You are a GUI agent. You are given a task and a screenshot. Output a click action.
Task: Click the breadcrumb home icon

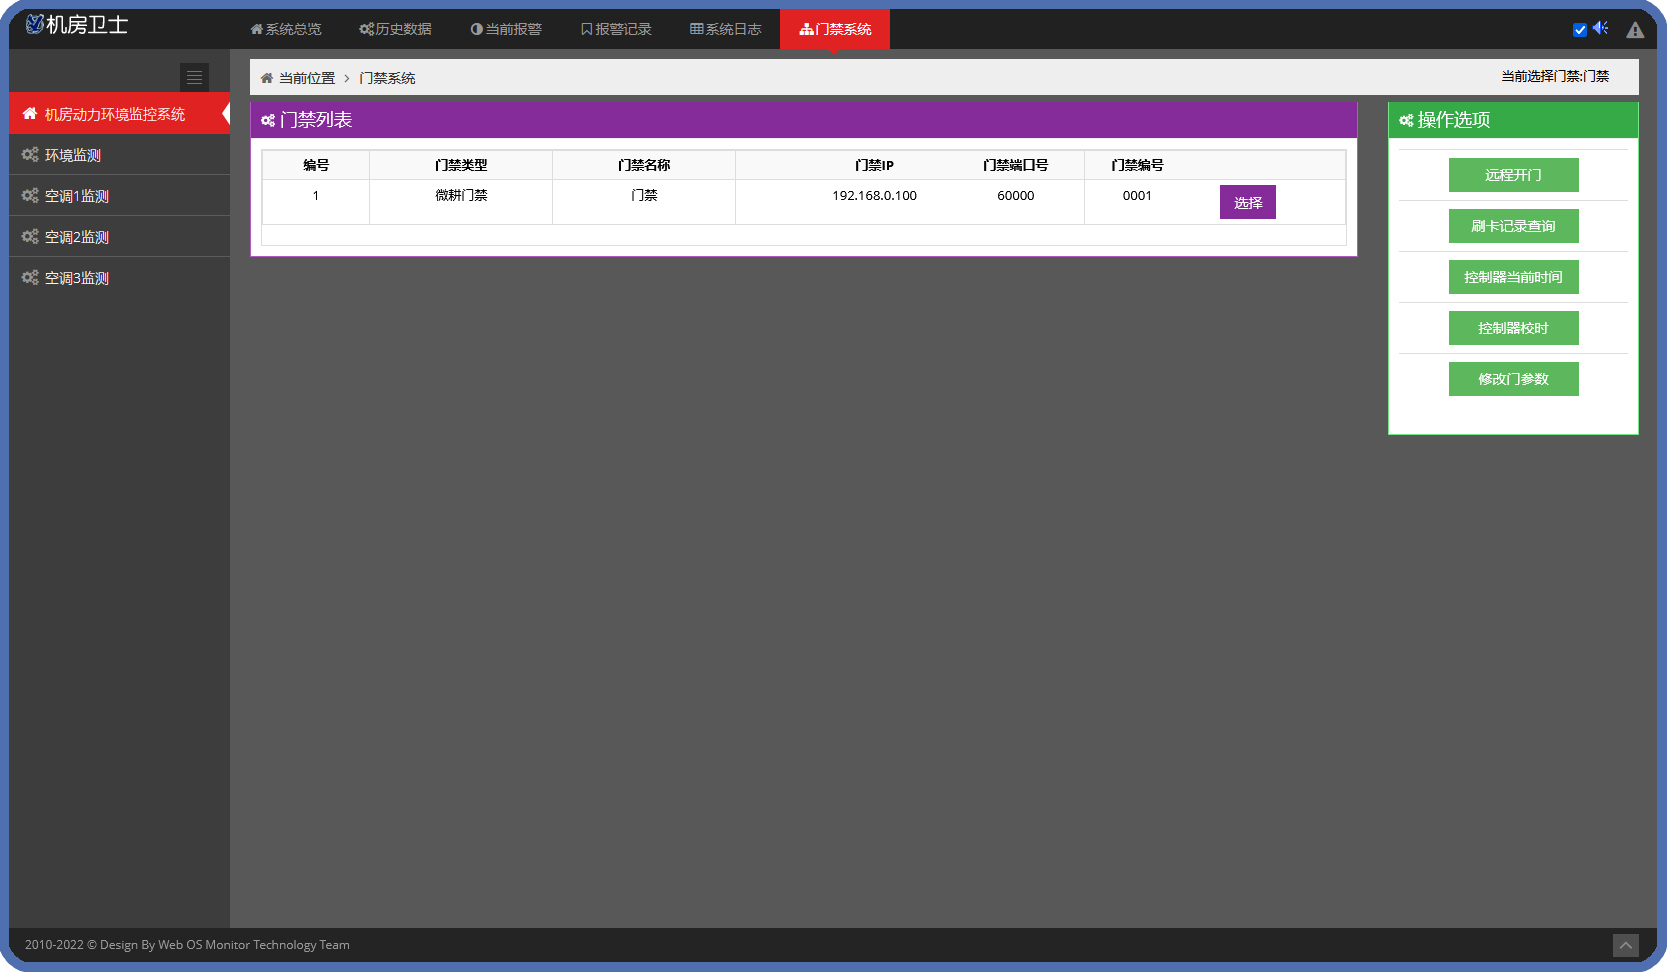coord(267,78)
